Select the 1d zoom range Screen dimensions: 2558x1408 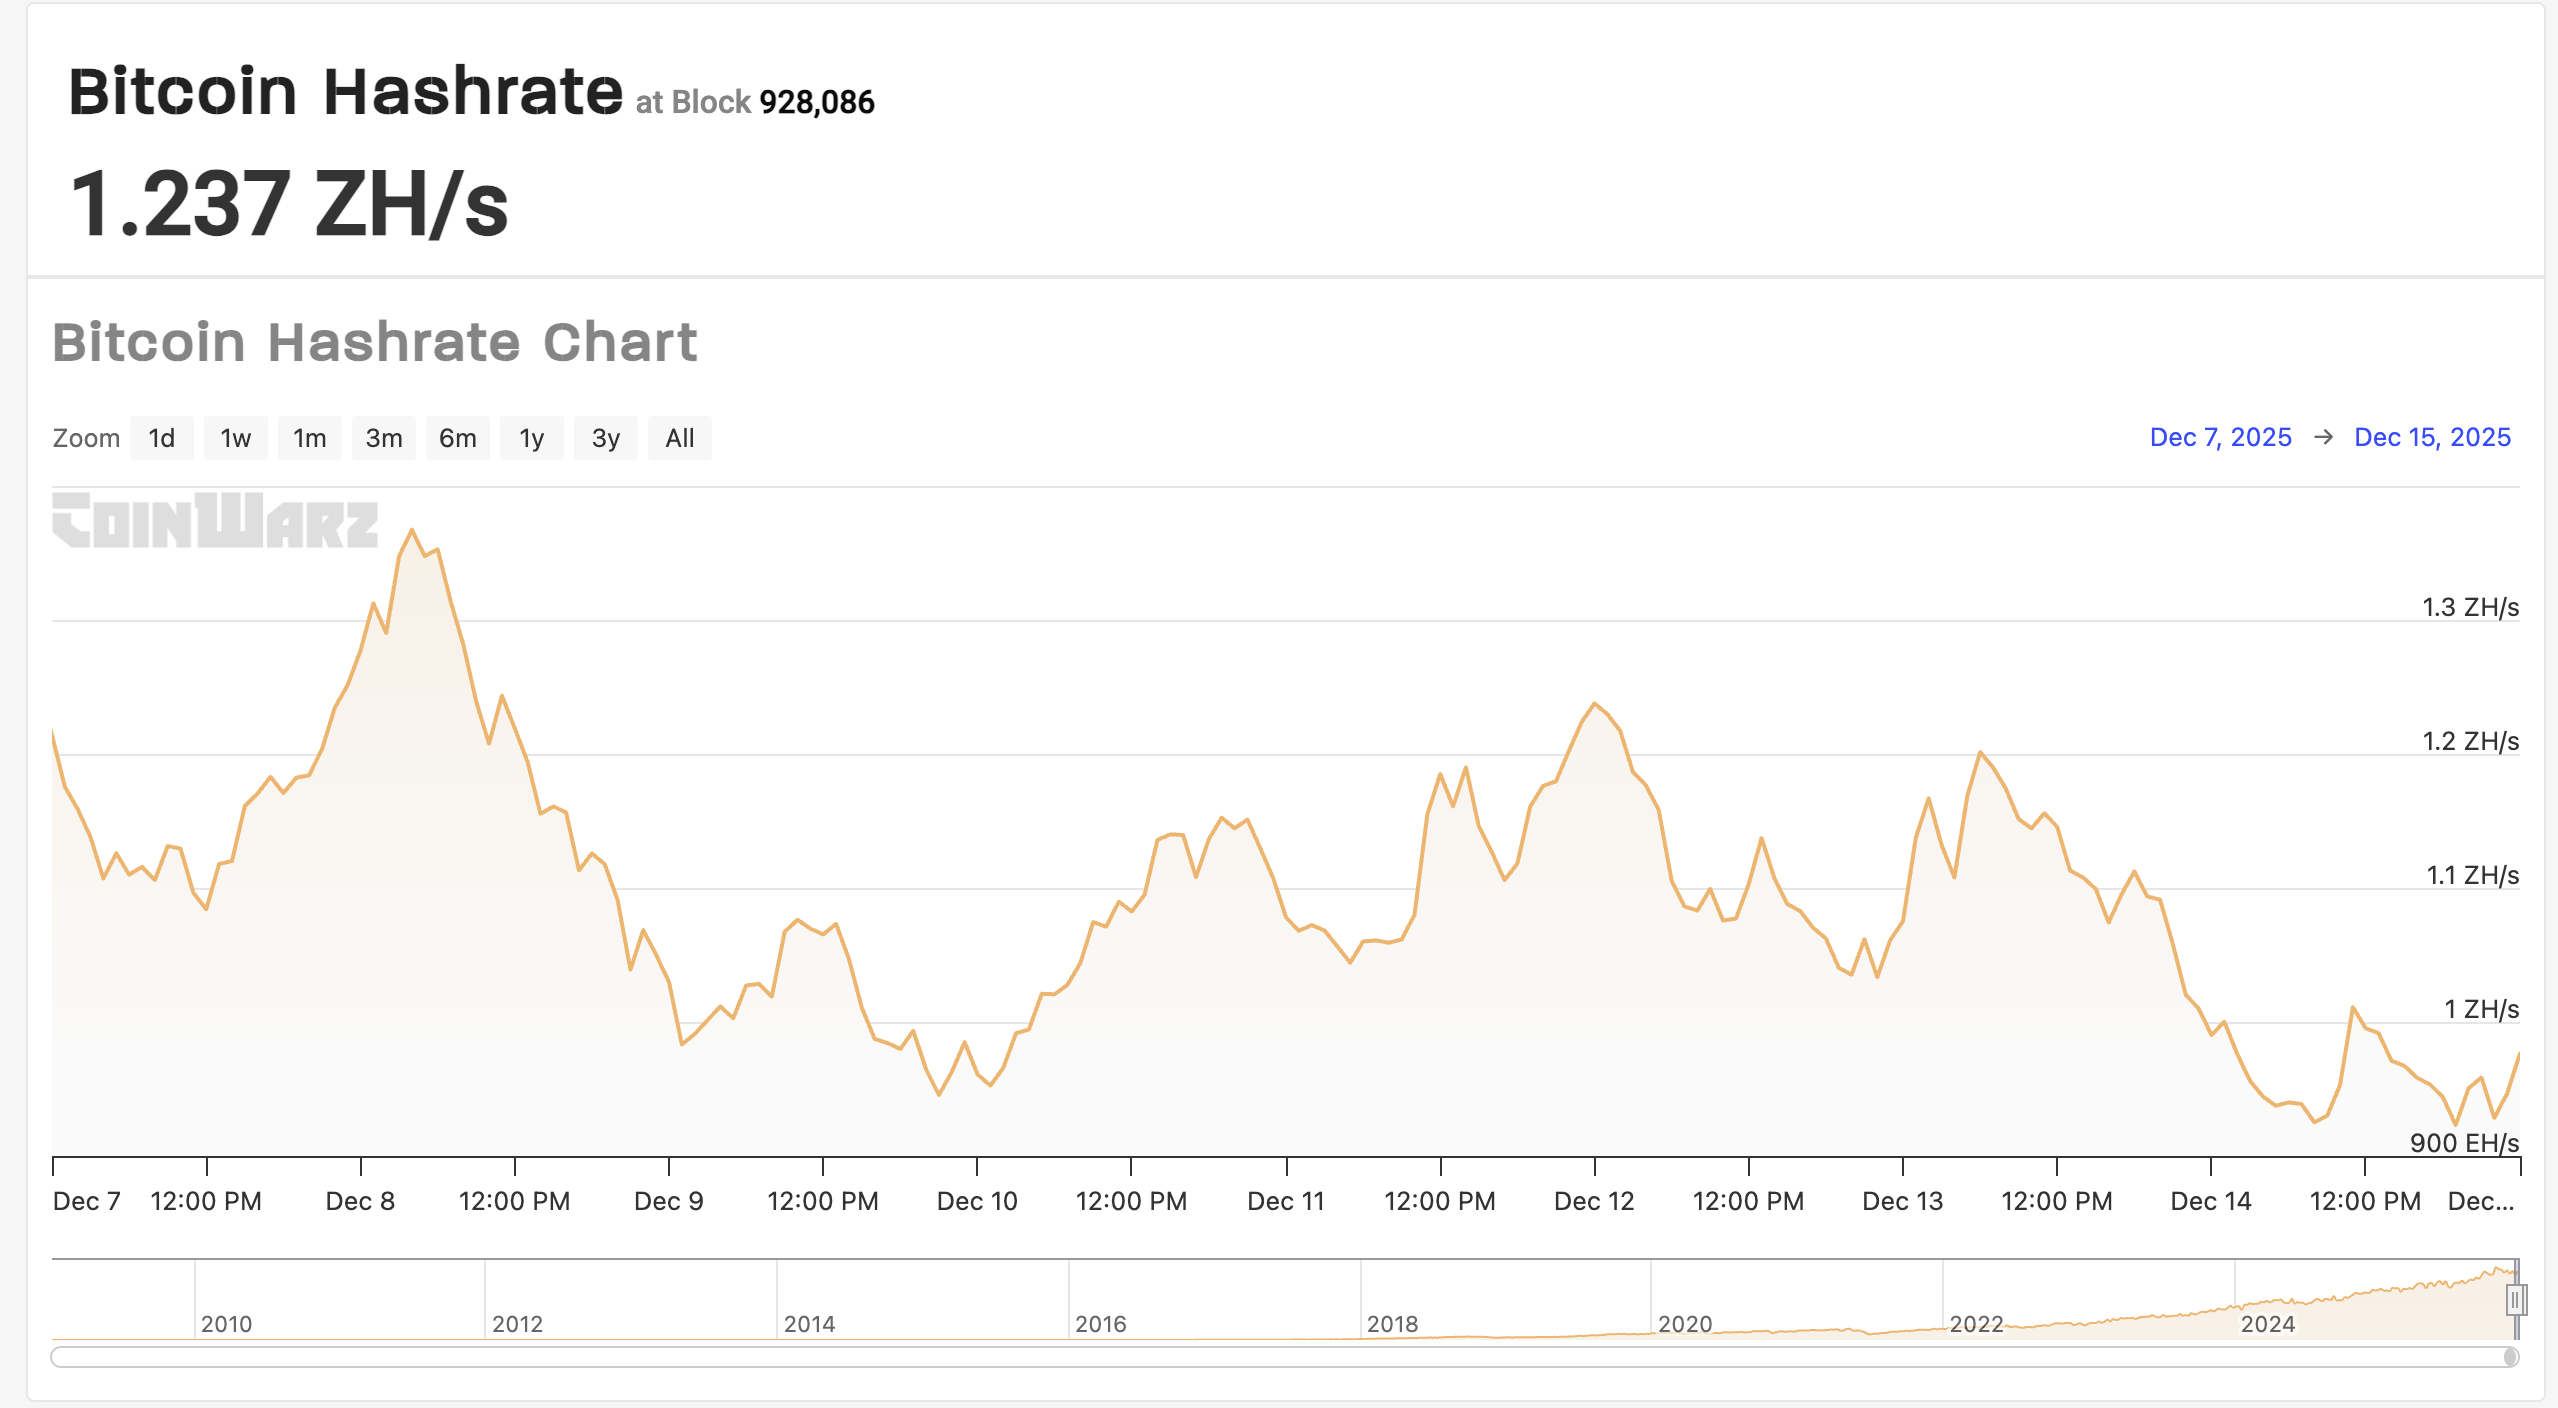point(161,438)
